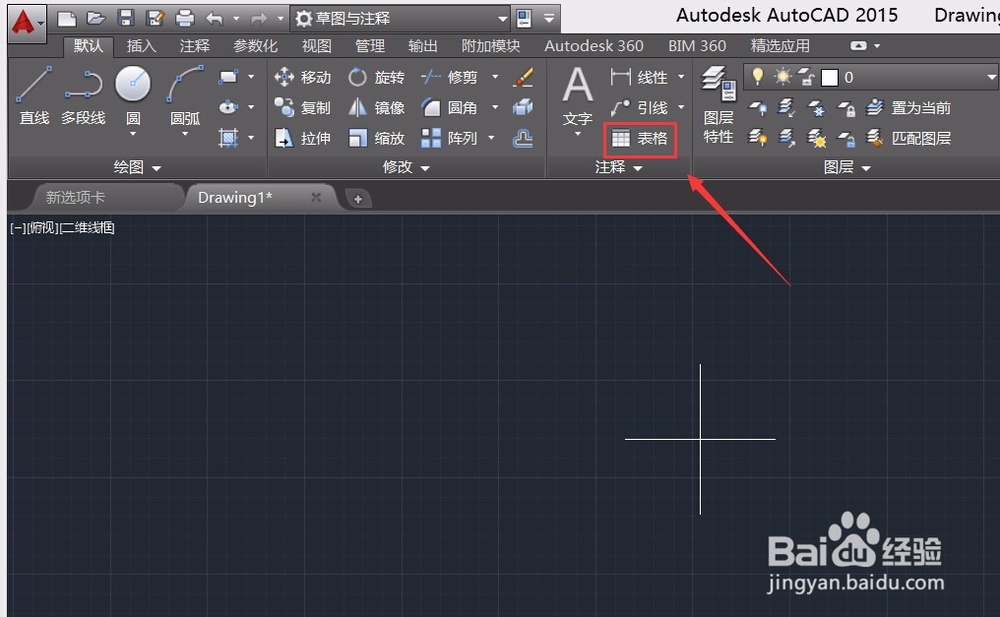The image size is (1000, 617).
Task: Expand the redo history dropdown arrow
Action: pyautogui.click(x=280, y=19)
